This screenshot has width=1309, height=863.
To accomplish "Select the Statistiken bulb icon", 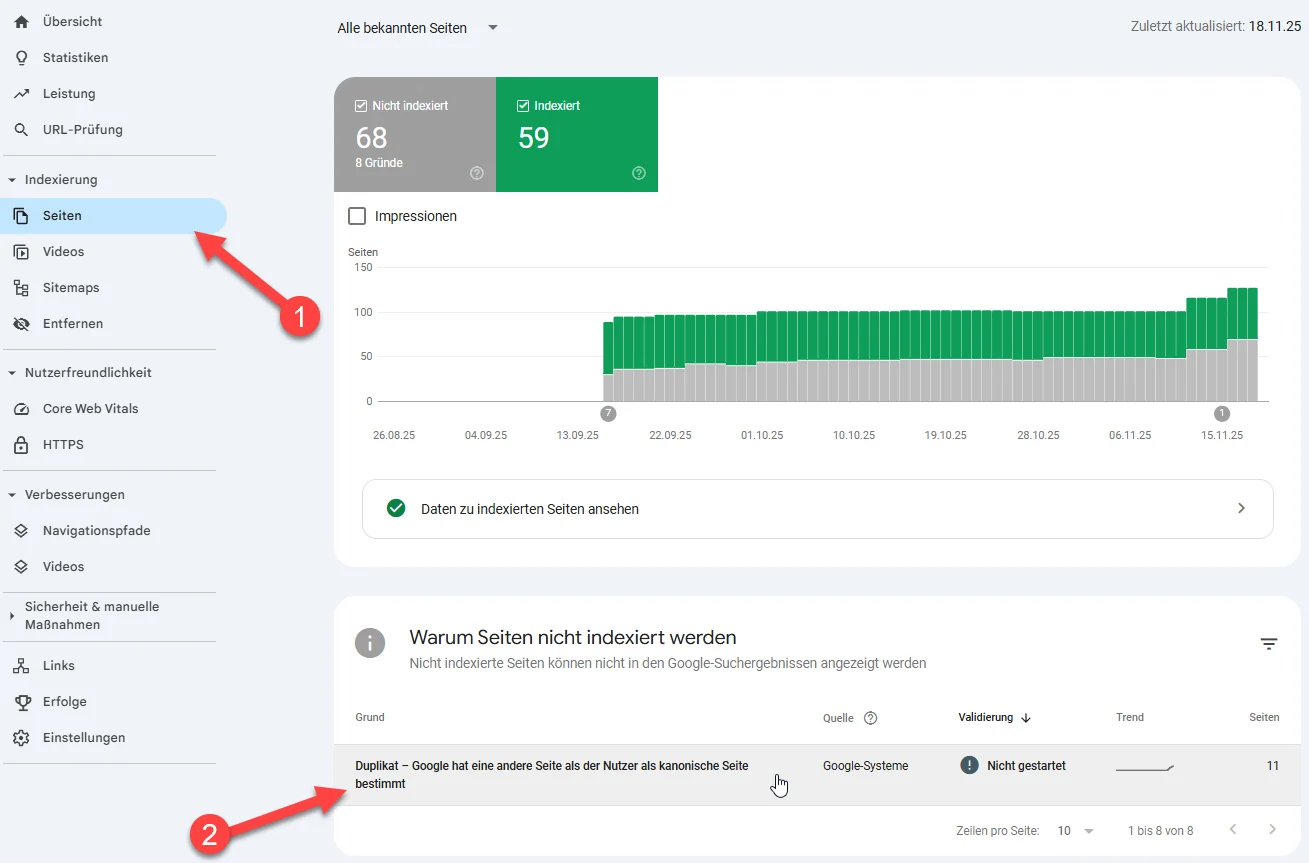I will coord(20,57).
